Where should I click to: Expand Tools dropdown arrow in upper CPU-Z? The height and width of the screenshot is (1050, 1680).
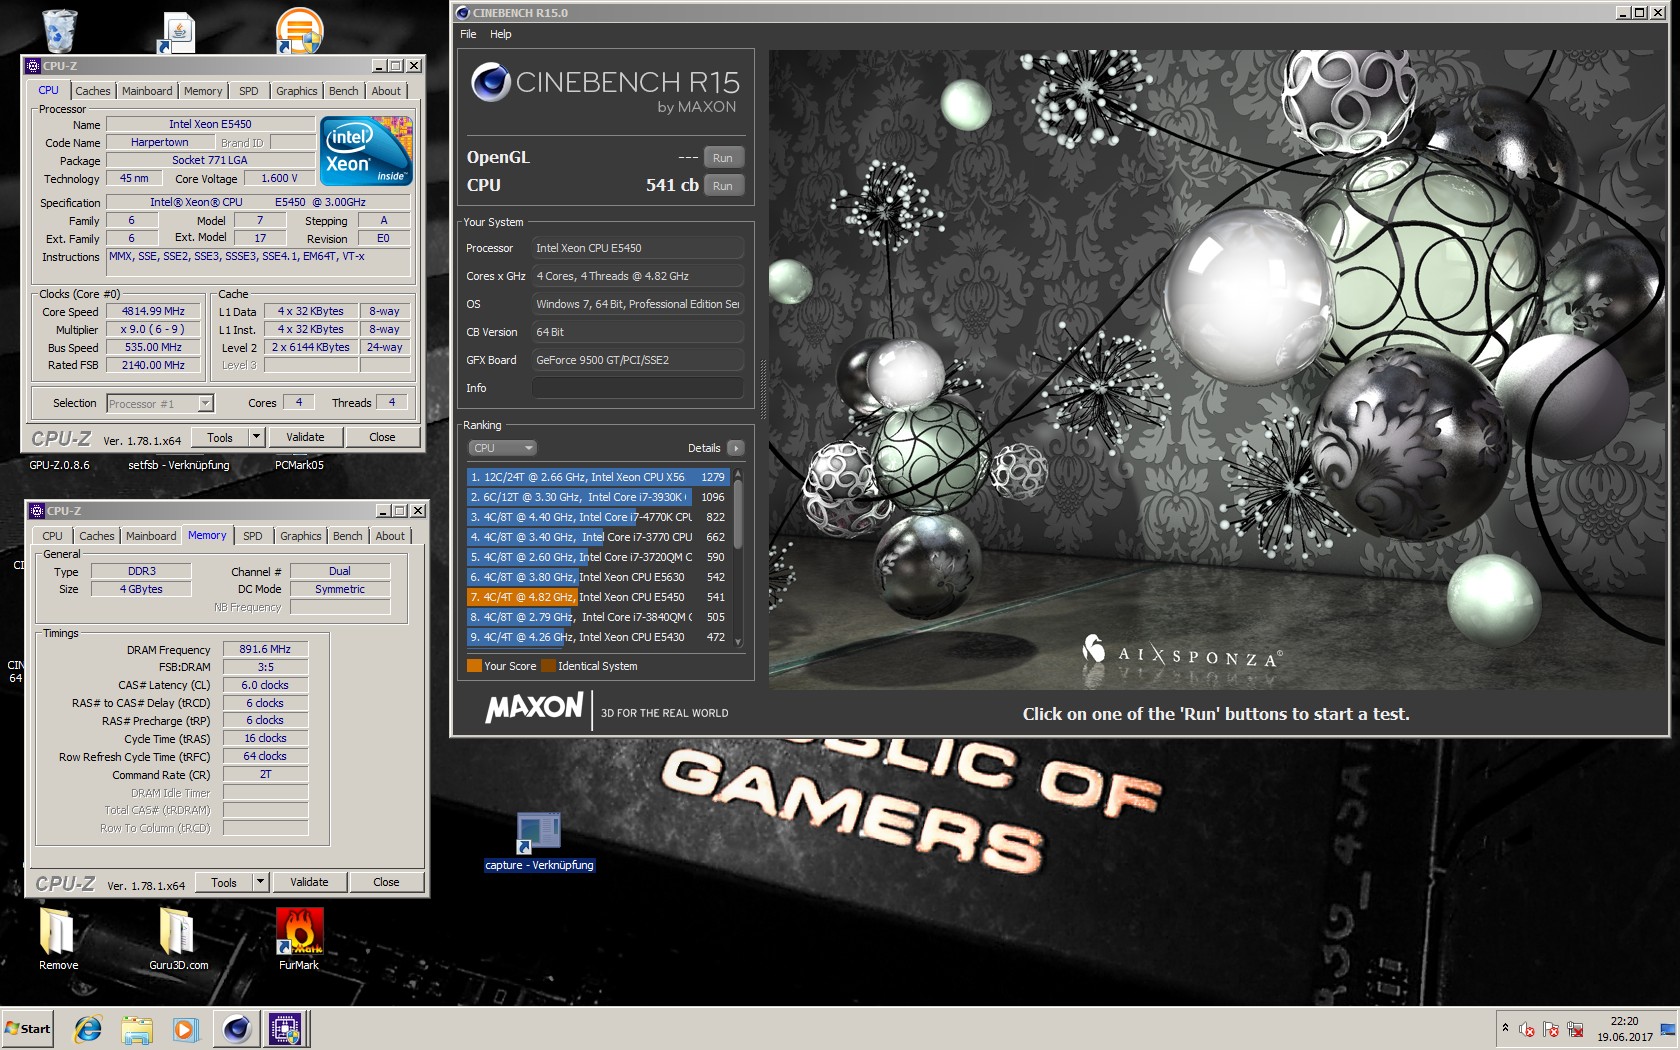click(256, 437)
